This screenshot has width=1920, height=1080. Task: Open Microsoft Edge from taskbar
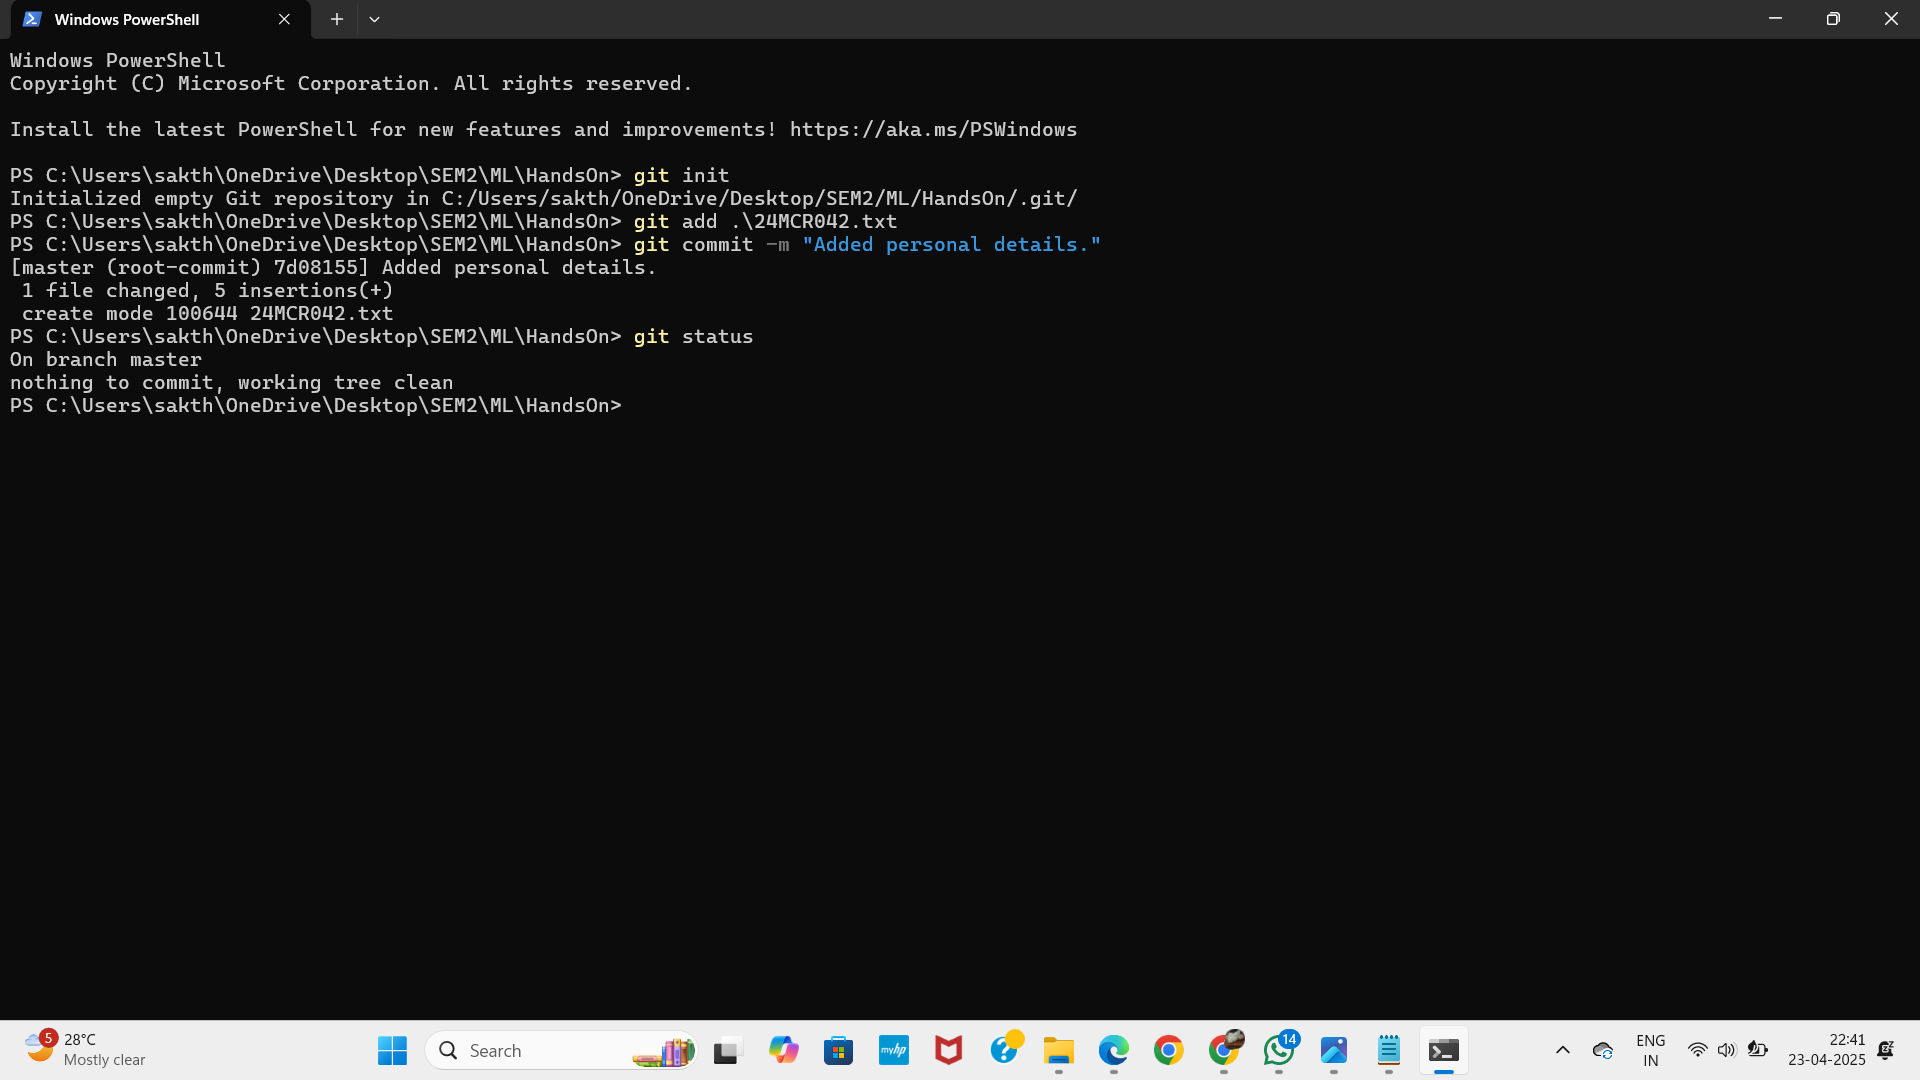click(1113, 1050)
